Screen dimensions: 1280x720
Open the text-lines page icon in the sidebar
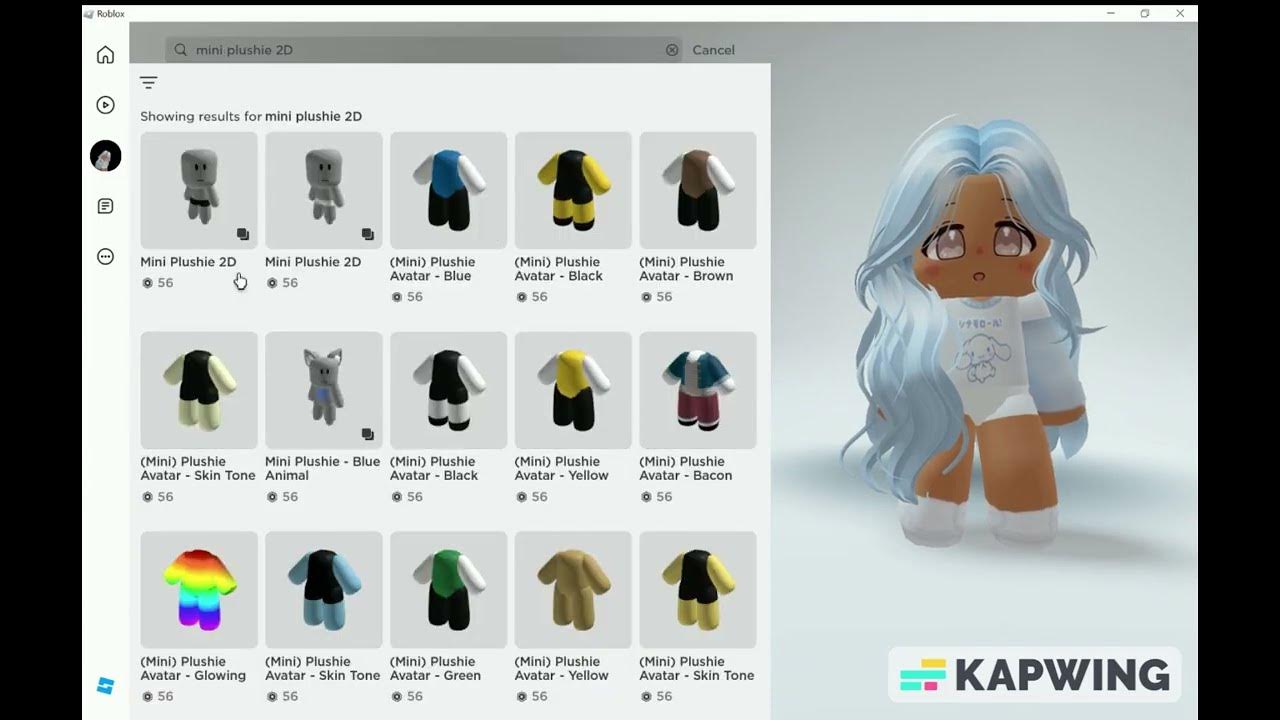coord(105,206)
